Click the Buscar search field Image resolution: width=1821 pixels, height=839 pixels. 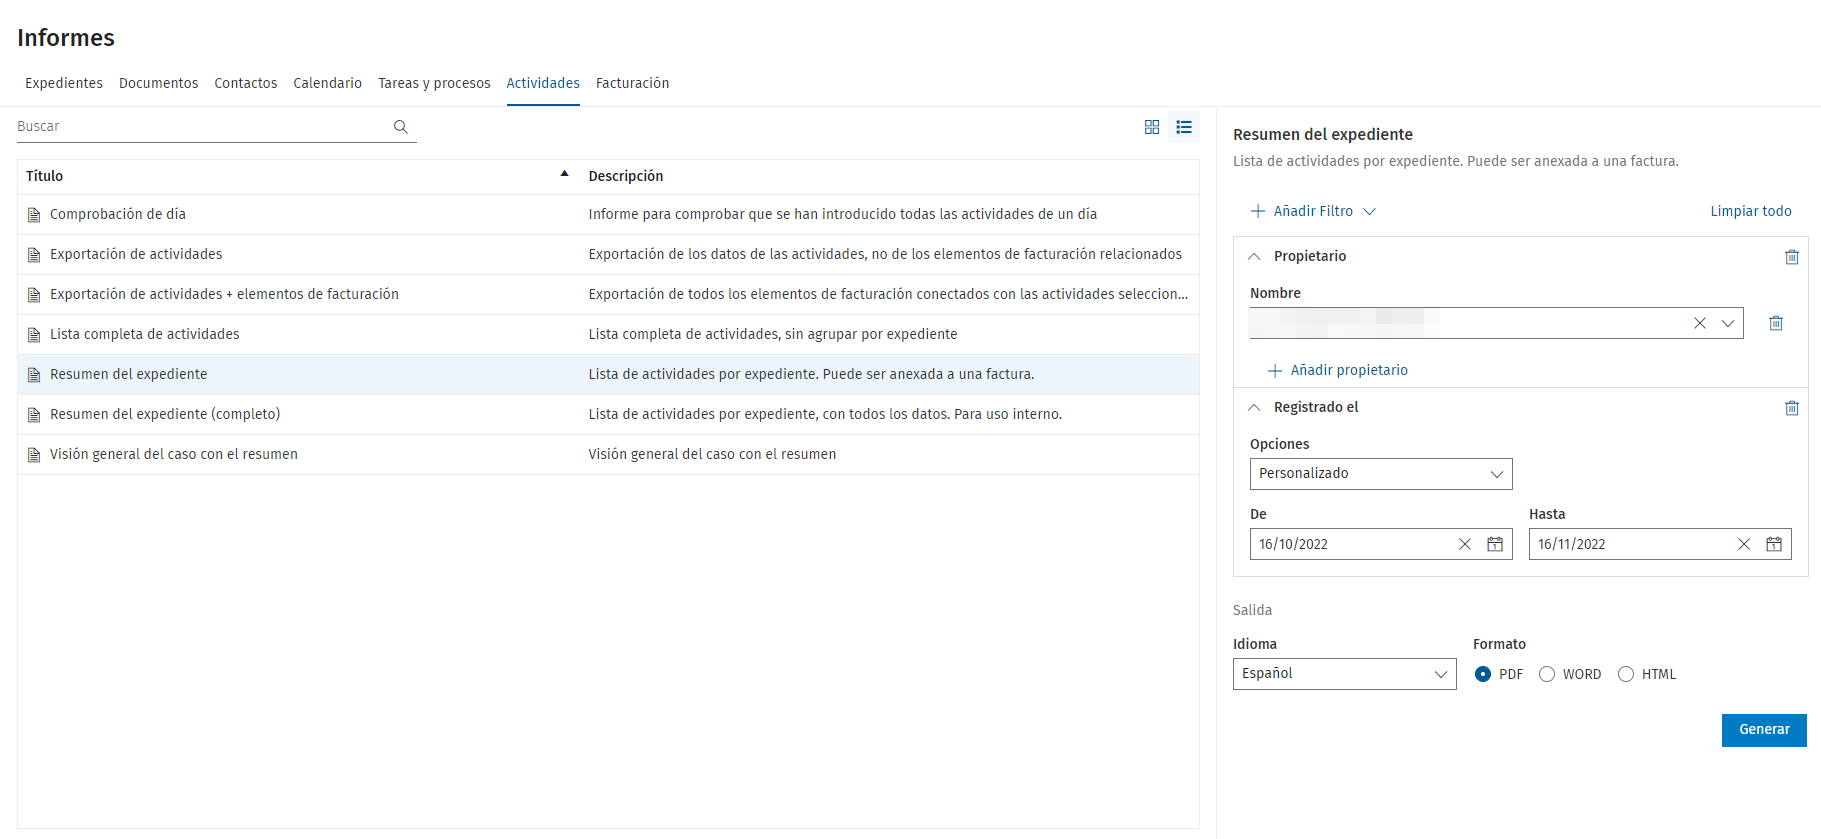pos(200,127)
